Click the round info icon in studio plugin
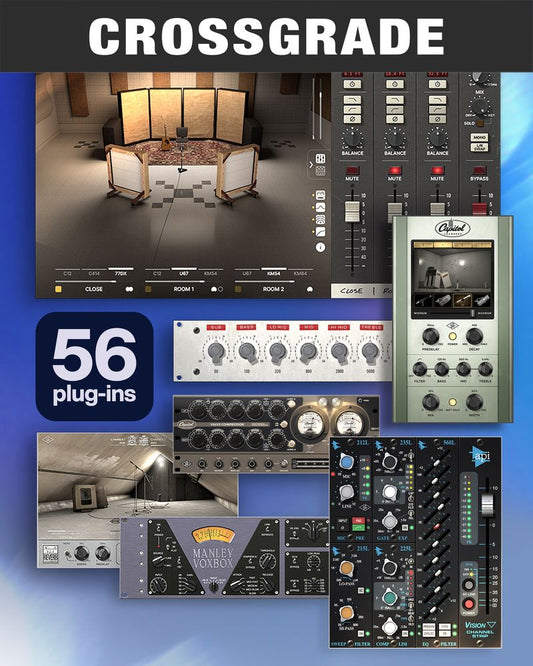The image size is (533, 666). [x=320, y=247]
